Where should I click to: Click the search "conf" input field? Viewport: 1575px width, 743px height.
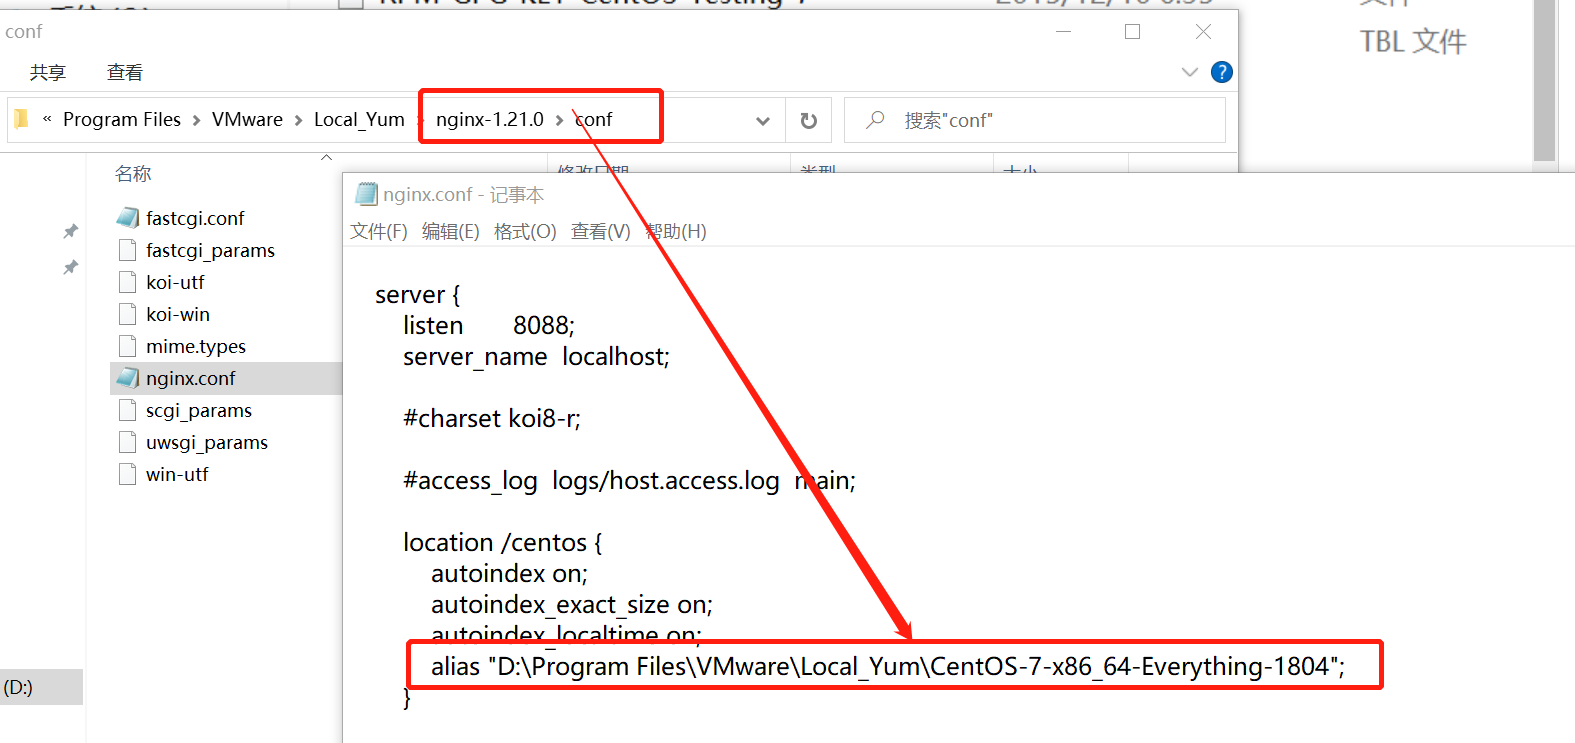click(1035, 120)
